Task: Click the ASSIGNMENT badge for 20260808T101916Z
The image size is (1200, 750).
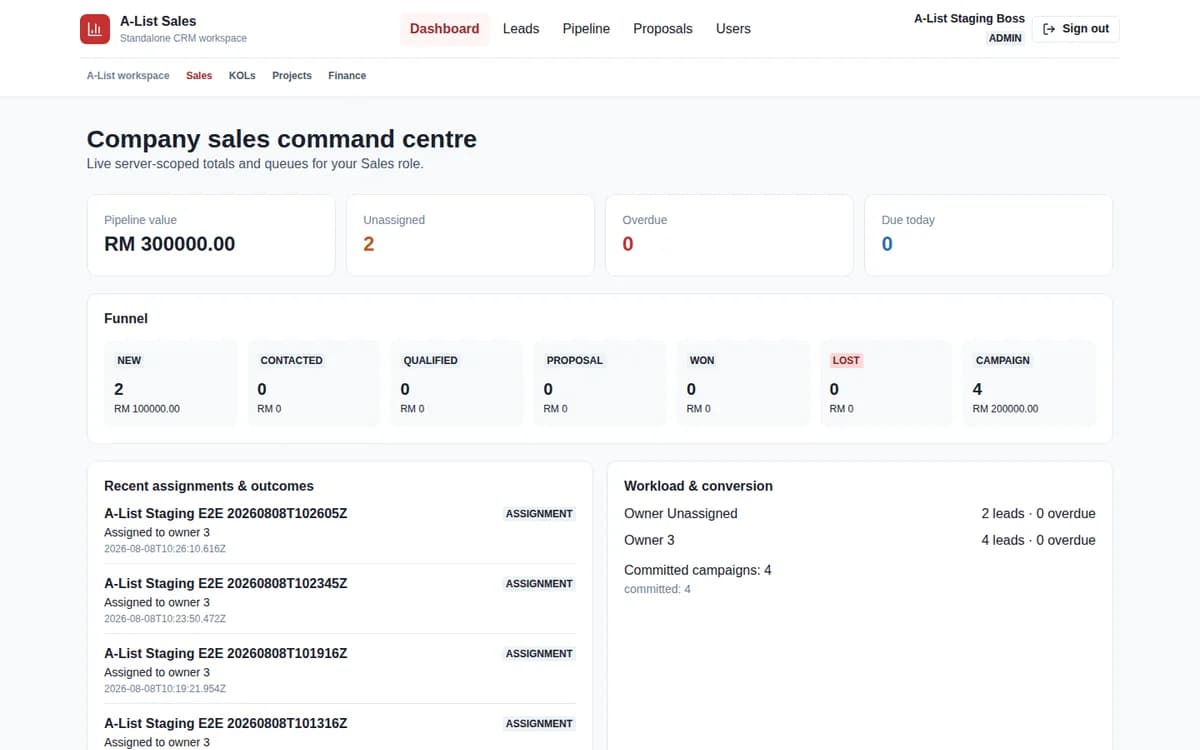Action: 539,654
